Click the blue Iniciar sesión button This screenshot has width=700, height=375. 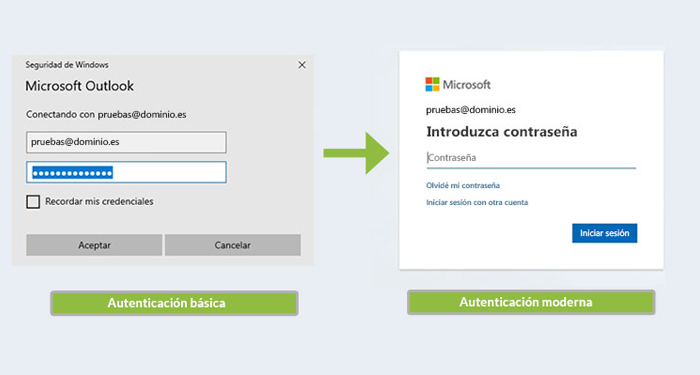pos(604,233)
